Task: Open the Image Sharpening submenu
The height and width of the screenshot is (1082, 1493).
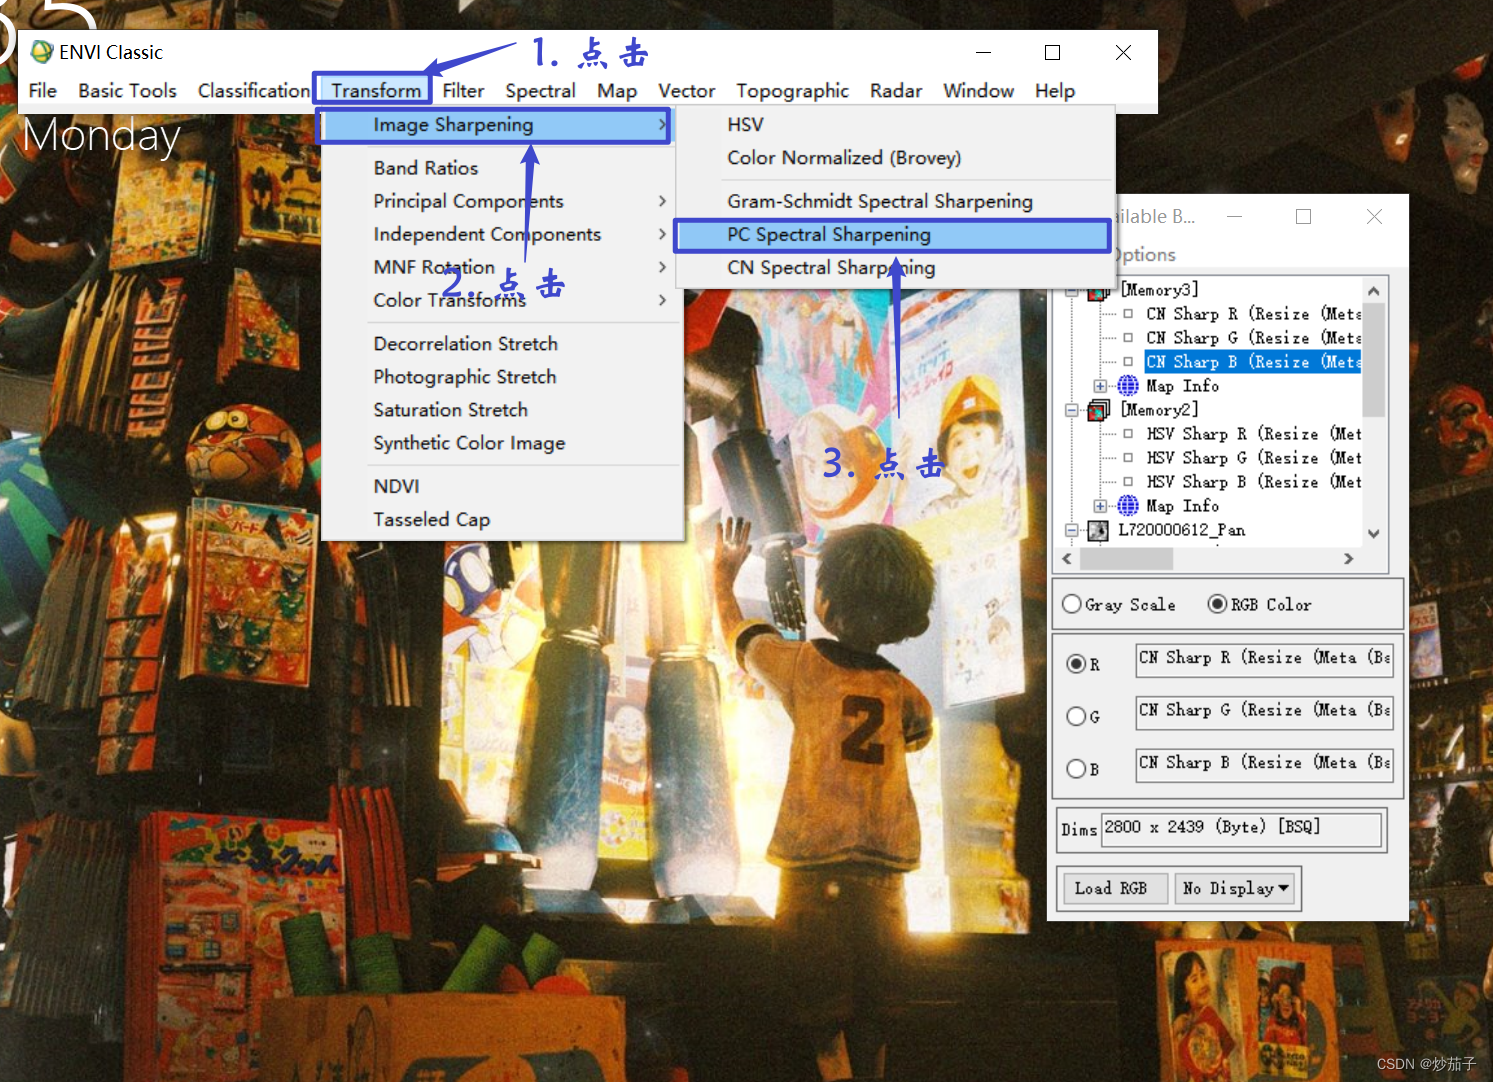Action: point(497,125)
